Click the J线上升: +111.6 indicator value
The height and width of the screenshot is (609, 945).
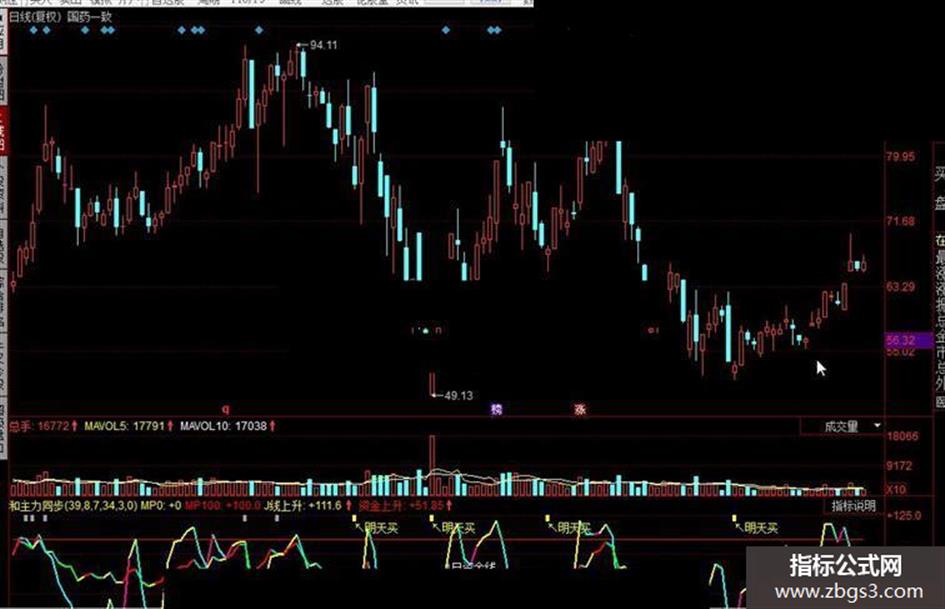pos(307,505)
